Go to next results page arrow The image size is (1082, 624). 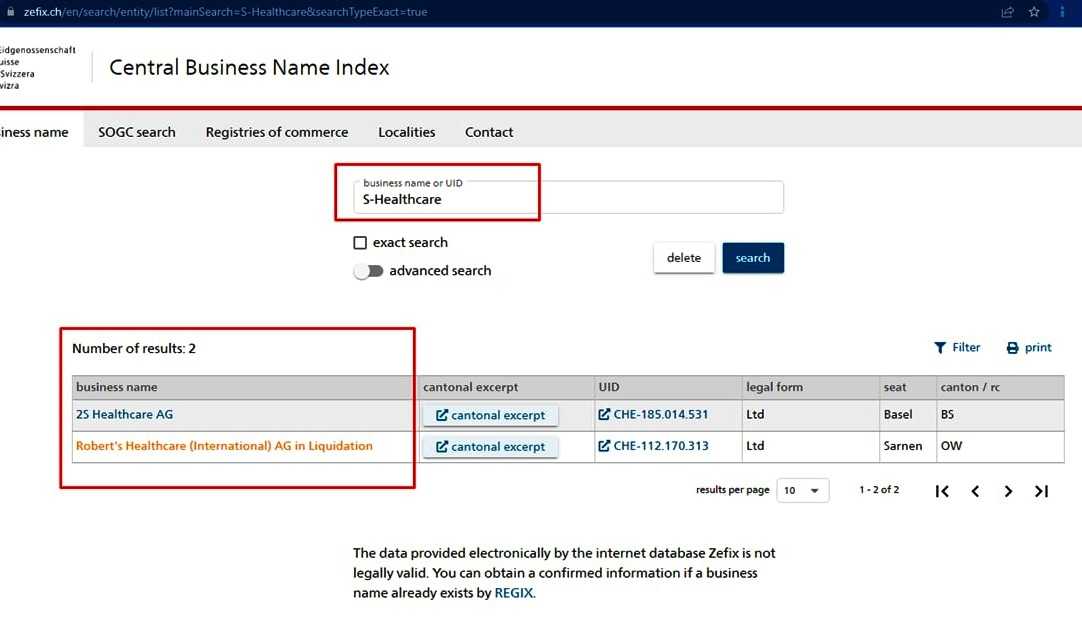(1008, 491)
